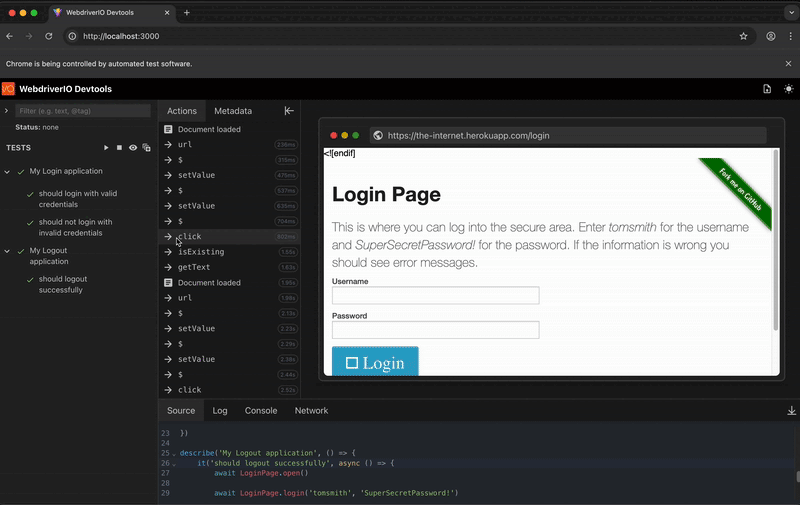
Task: Expand the filter options chevron
Action: click(x=6, y=111)
